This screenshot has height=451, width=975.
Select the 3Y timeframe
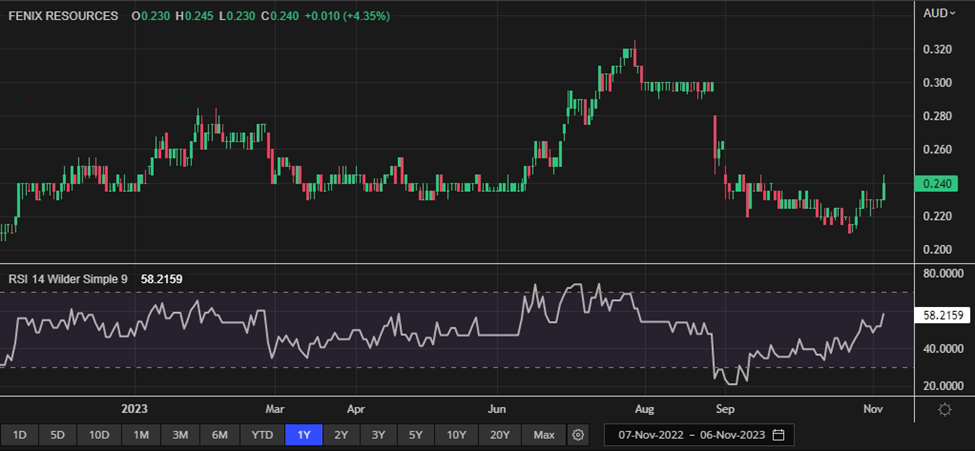coord(379,434)
